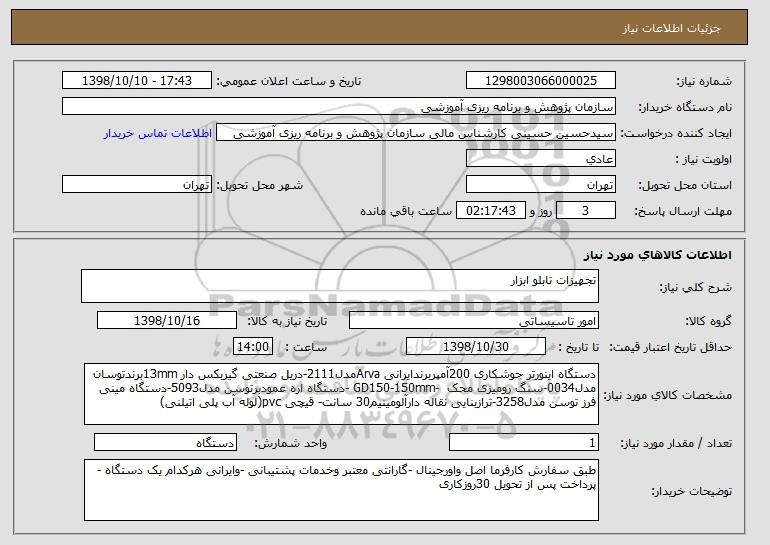Click the حداقل تاریخ اعتبار قیمت label
Viewport: 770px width, 545px height.
[671, 348]
